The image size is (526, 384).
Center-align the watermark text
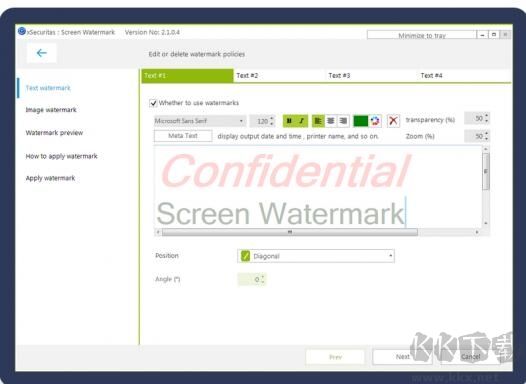[x=330, y=121]
